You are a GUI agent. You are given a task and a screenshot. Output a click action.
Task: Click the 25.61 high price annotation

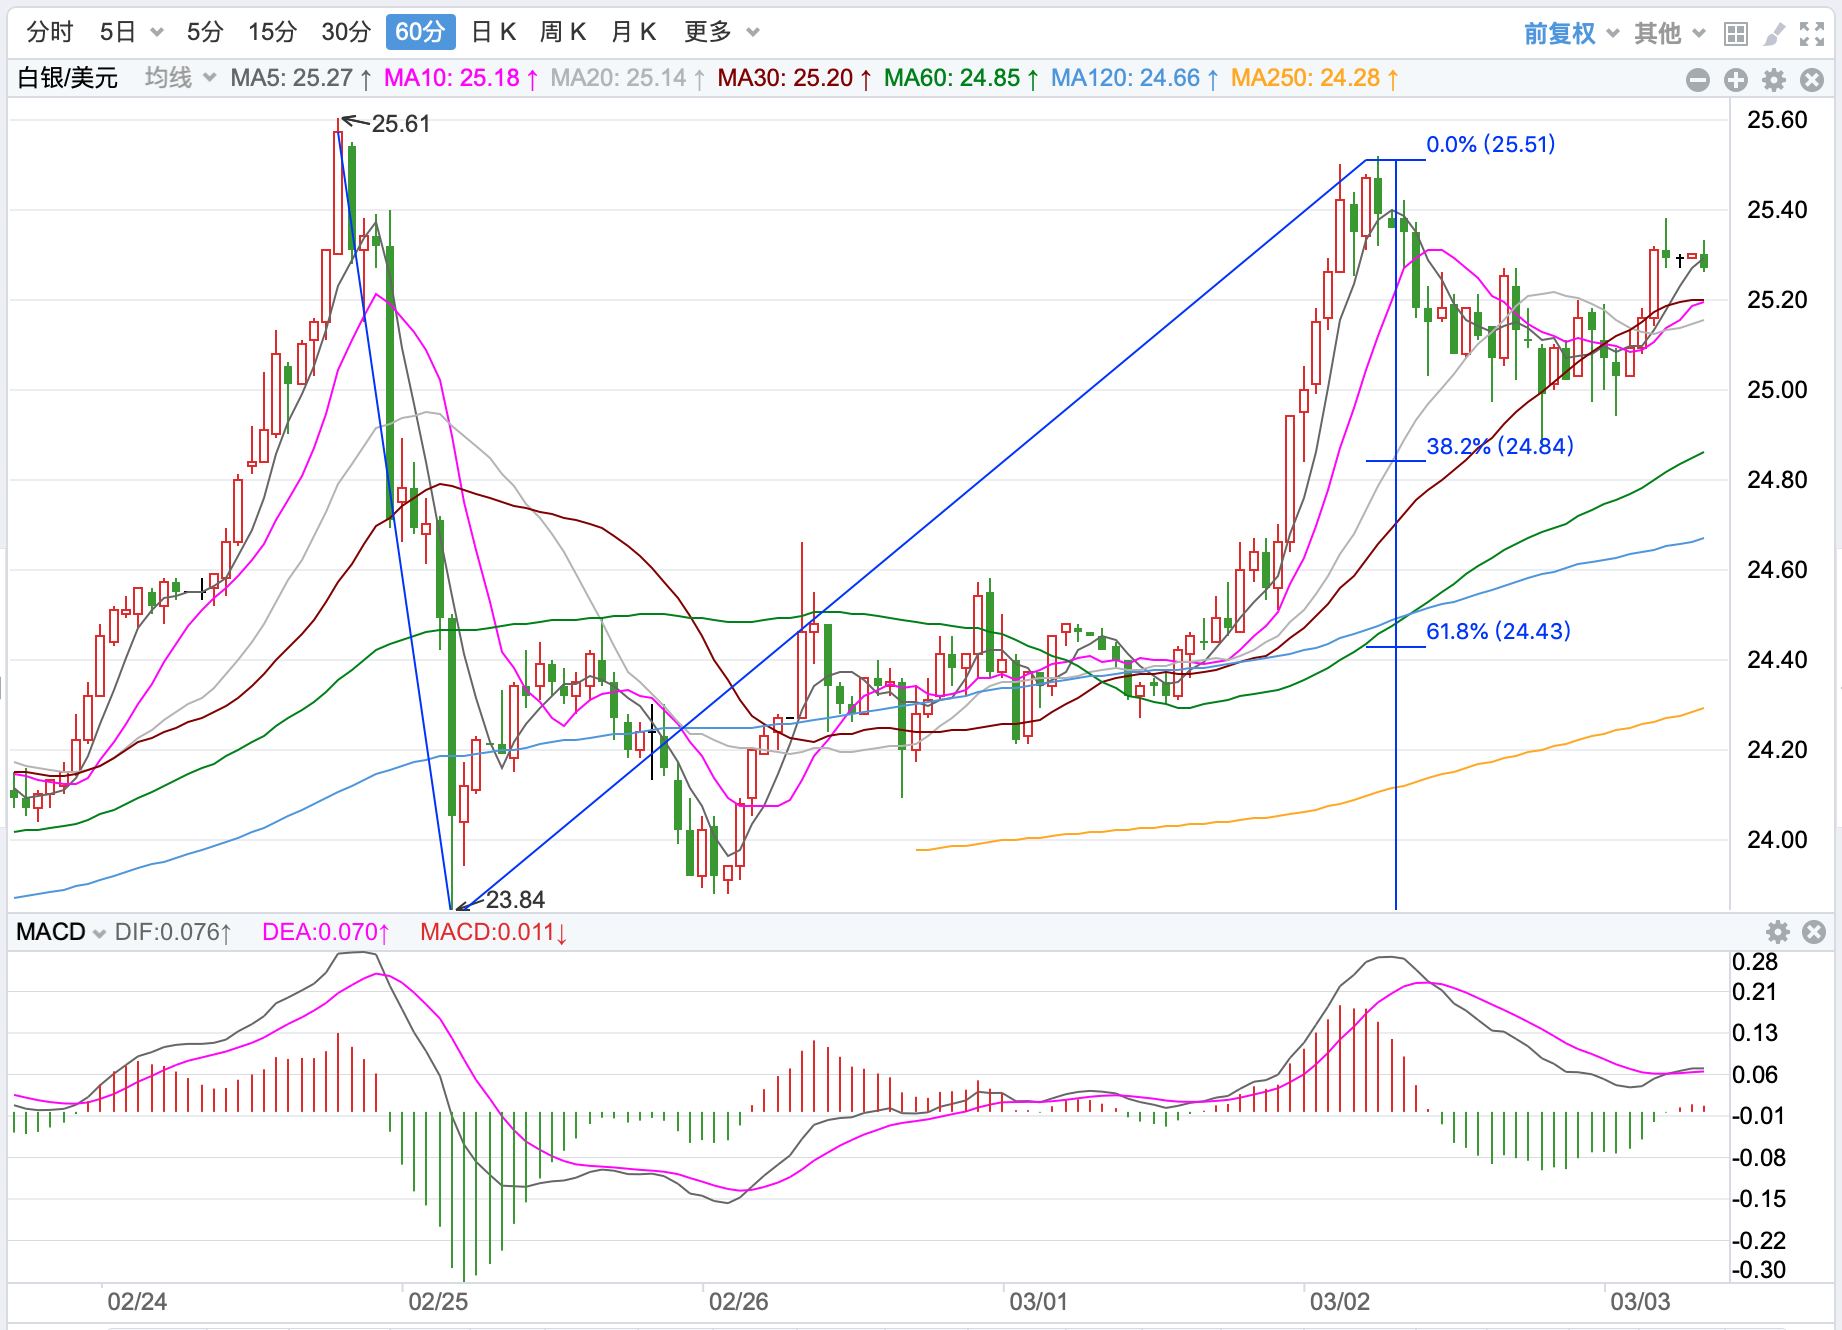(401, 124)
